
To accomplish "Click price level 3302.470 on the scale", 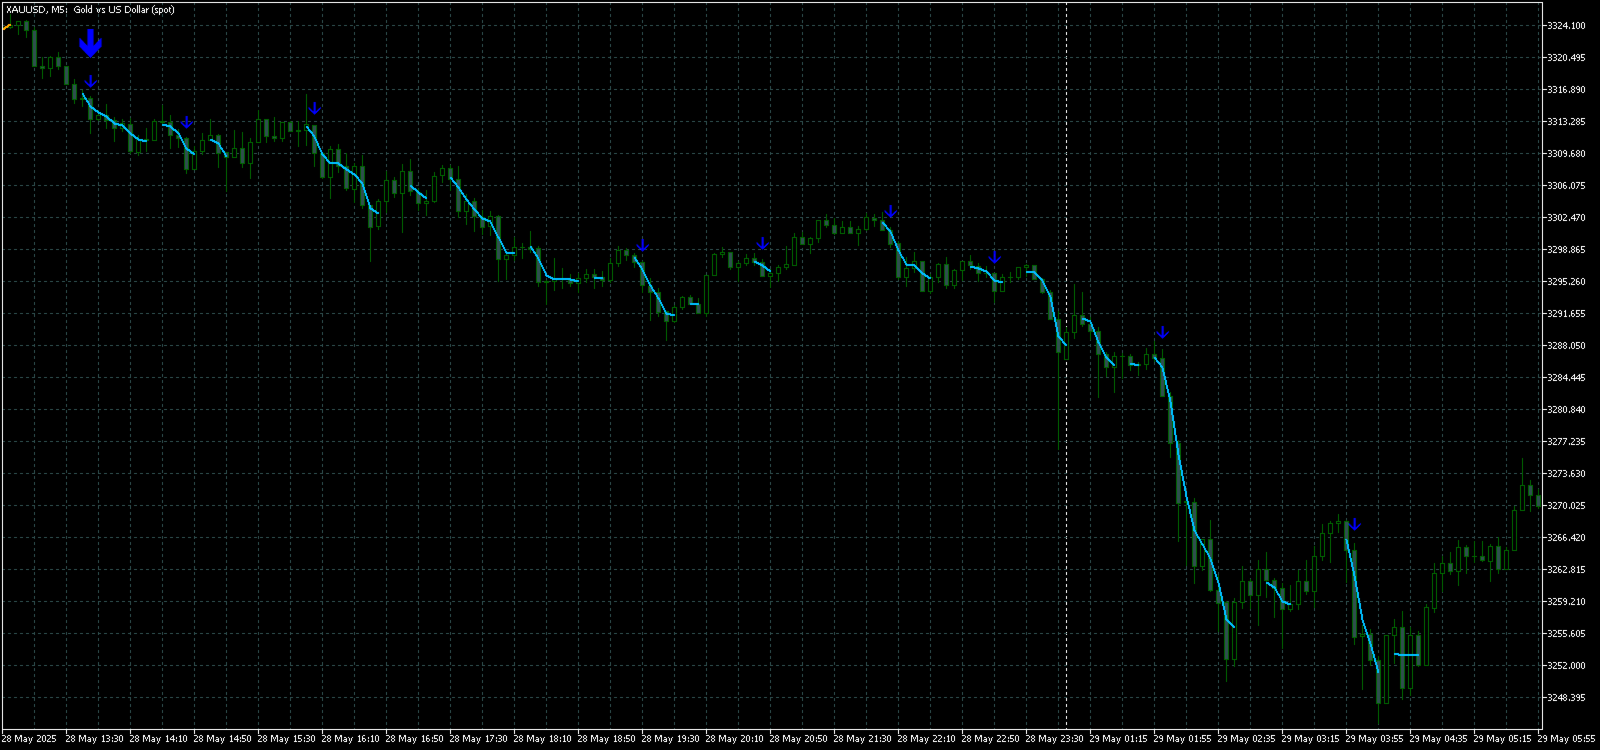I will [1566, 218].
